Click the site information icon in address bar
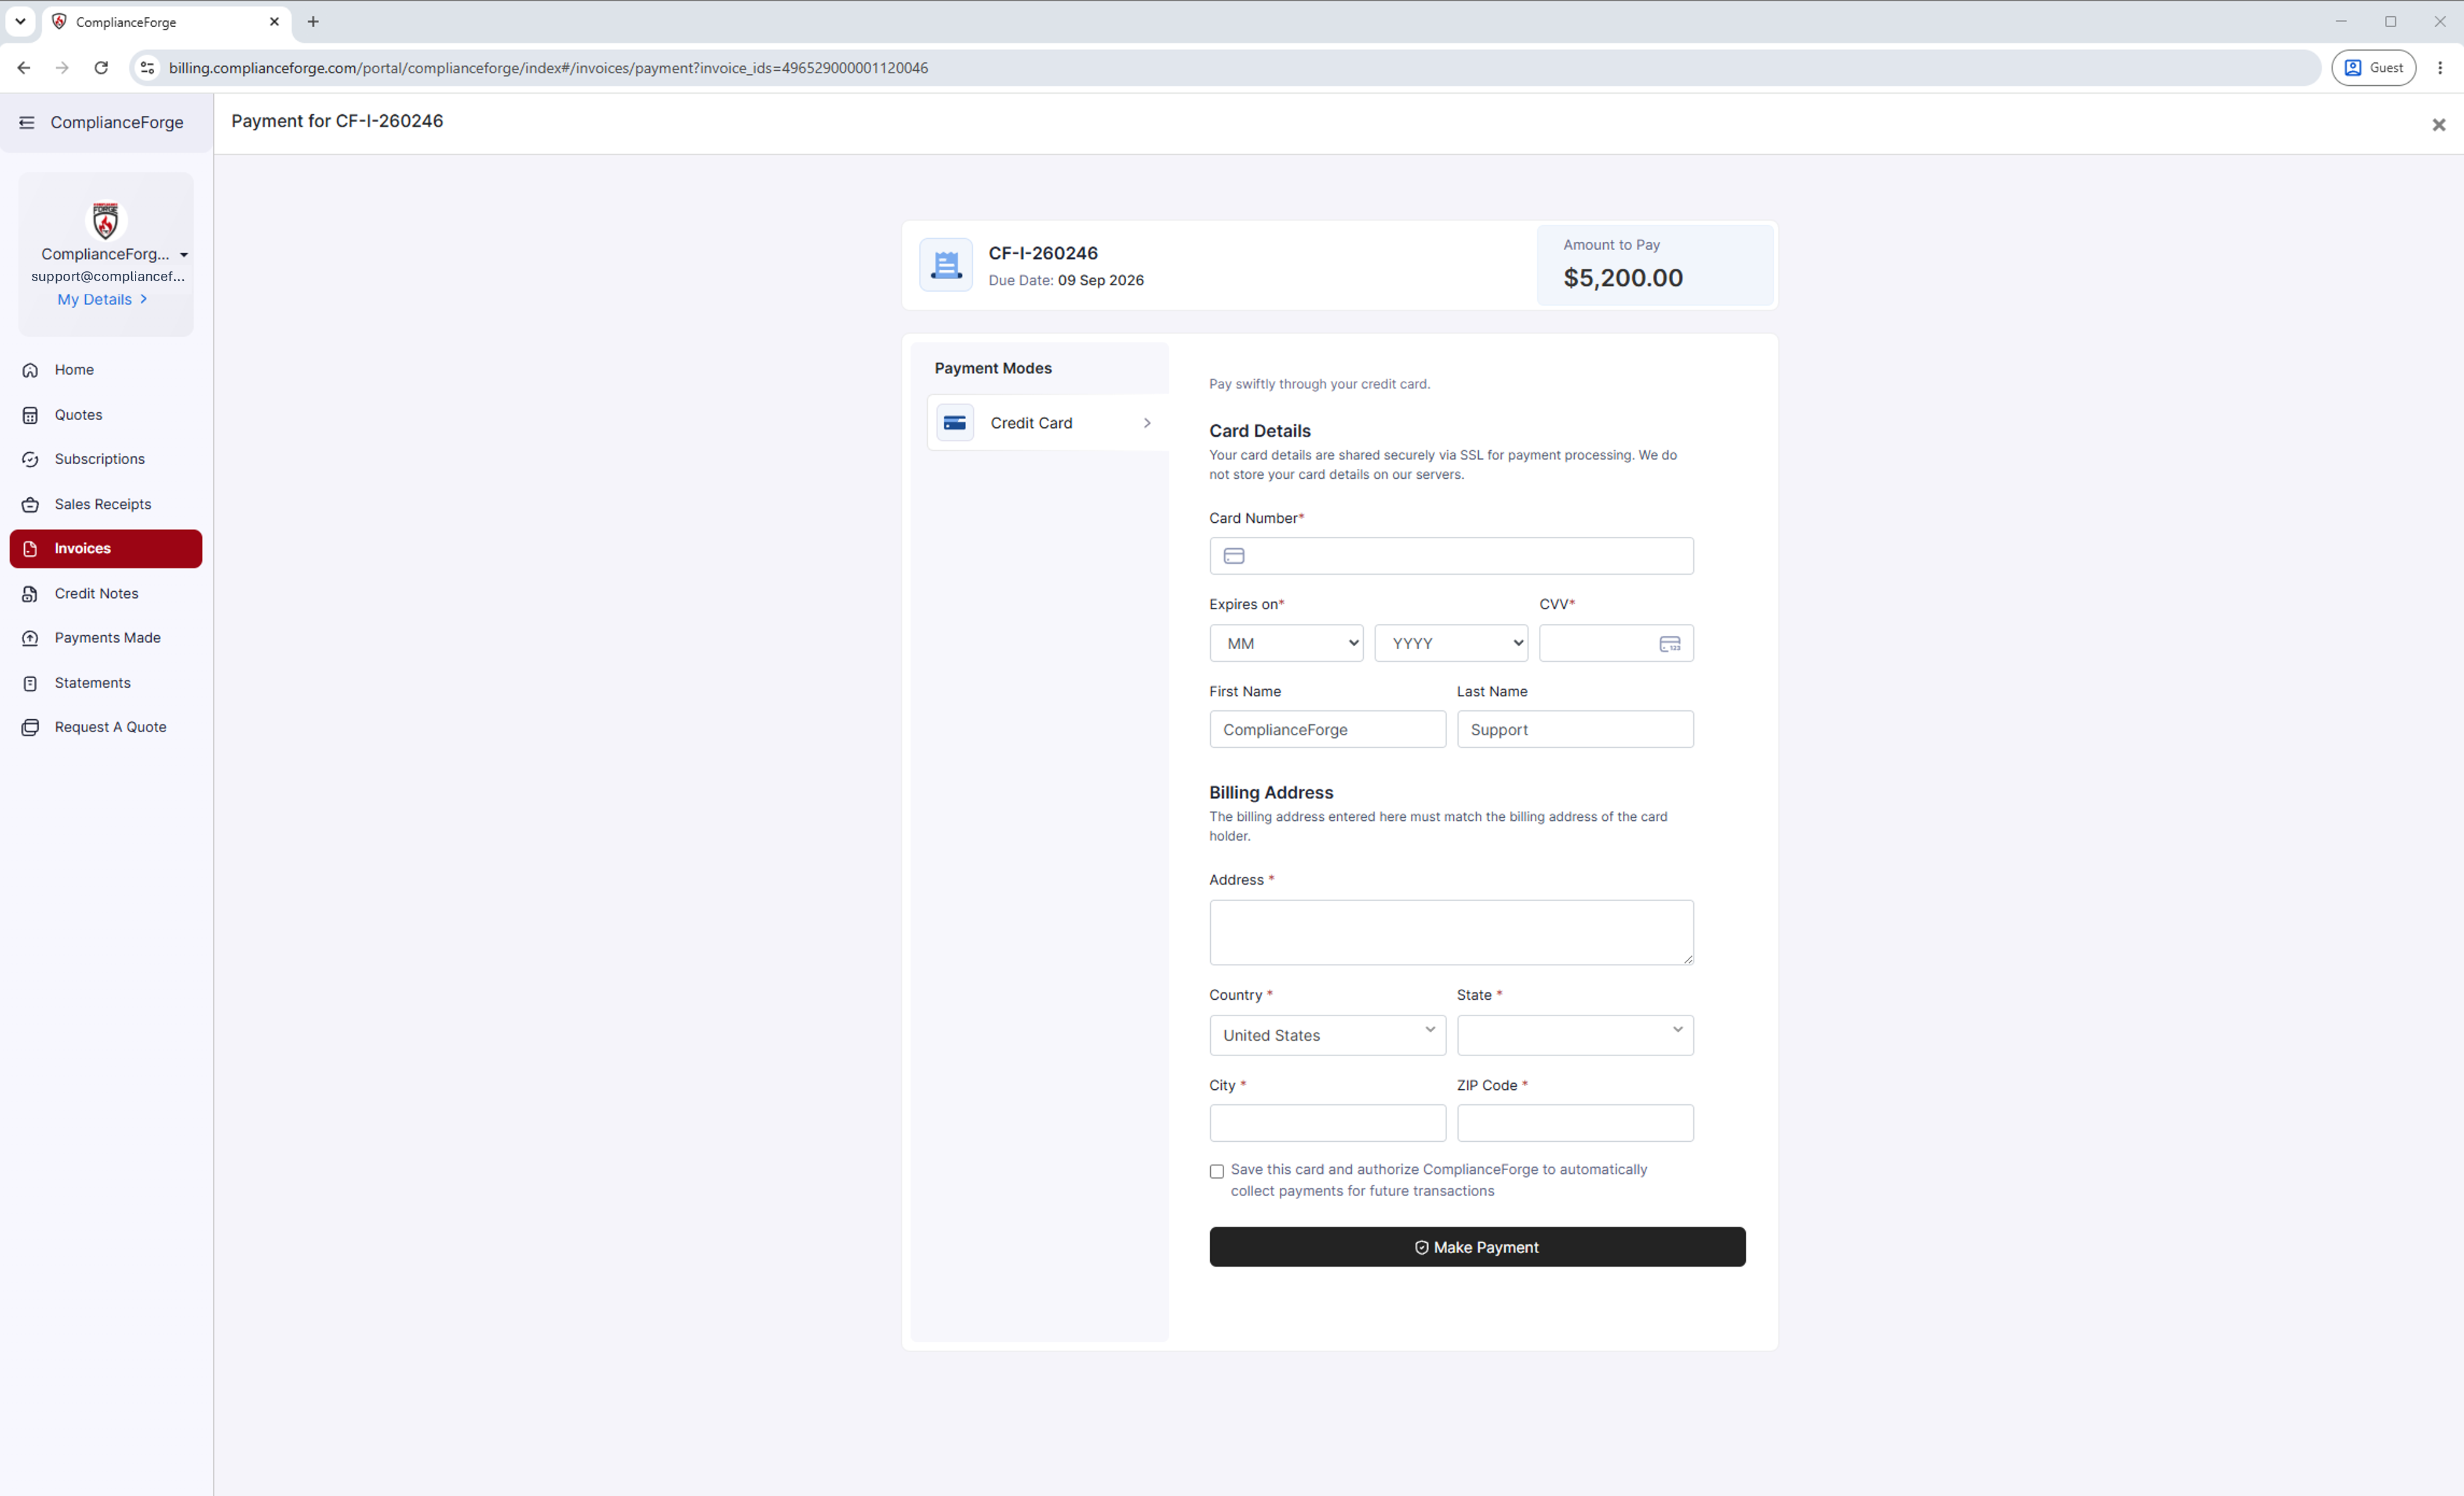2464x1496 pixels. click(x=147, y=68)
